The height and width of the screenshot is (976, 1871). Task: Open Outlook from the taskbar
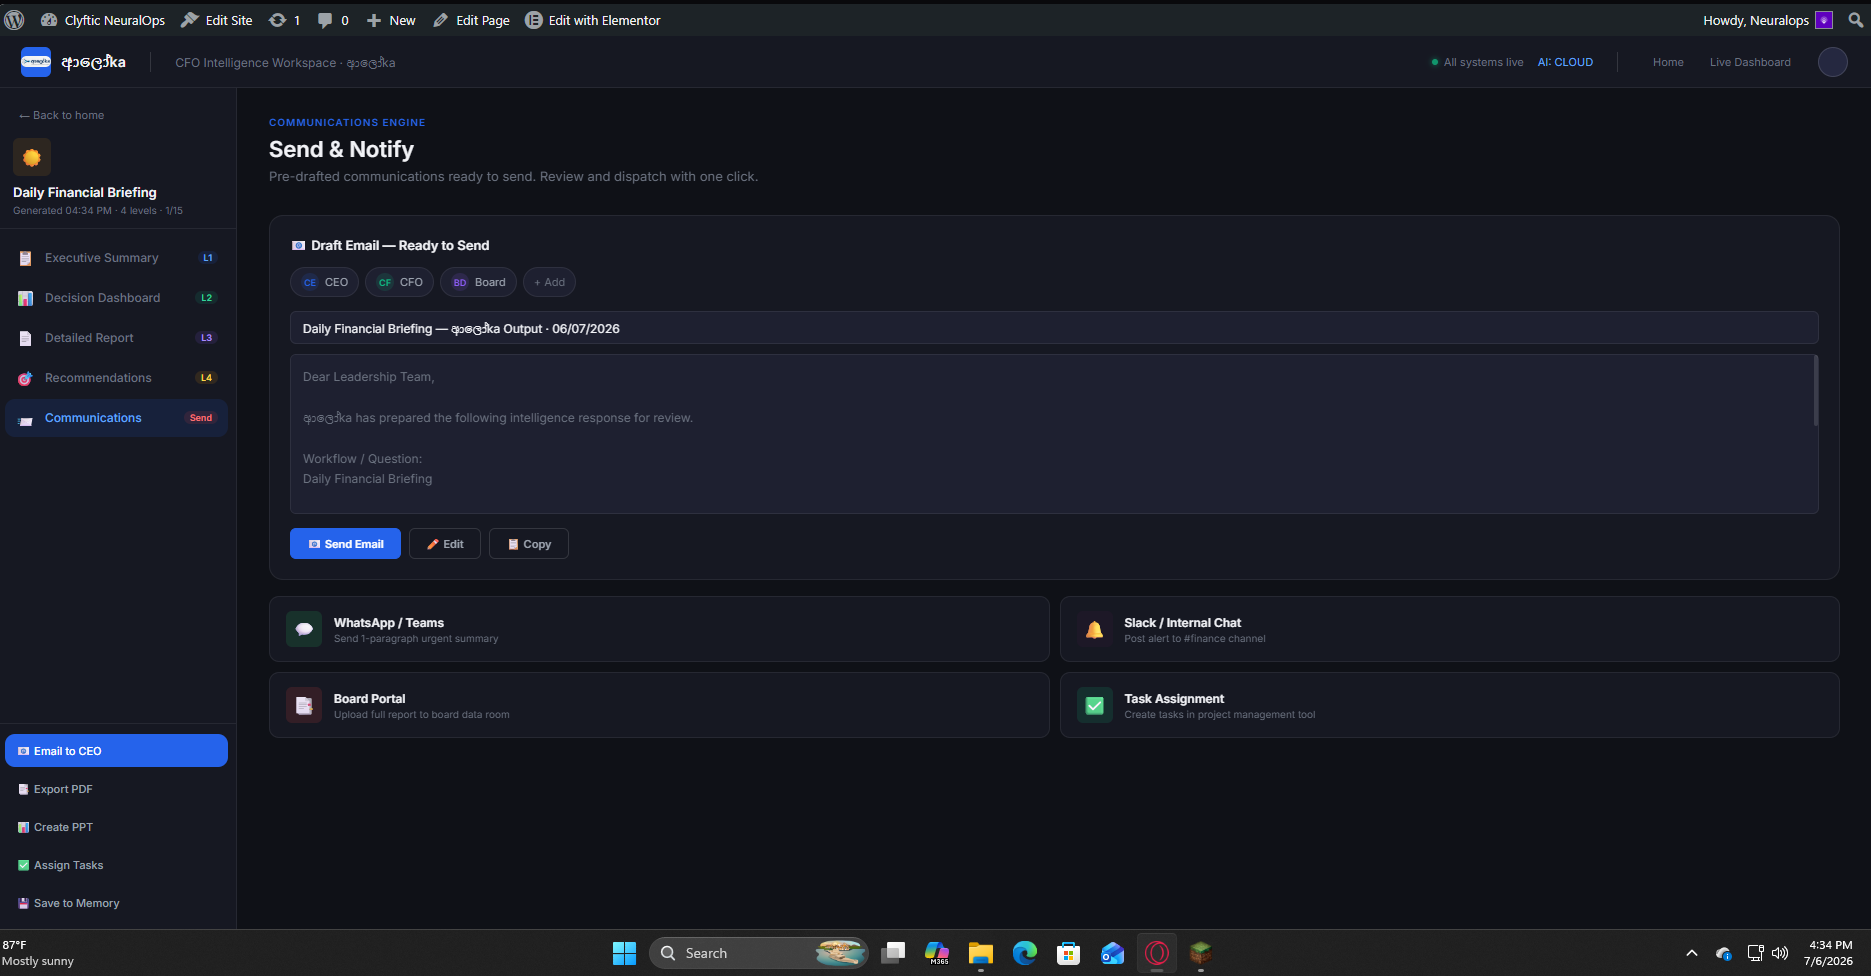click(x=1113, y=953)
